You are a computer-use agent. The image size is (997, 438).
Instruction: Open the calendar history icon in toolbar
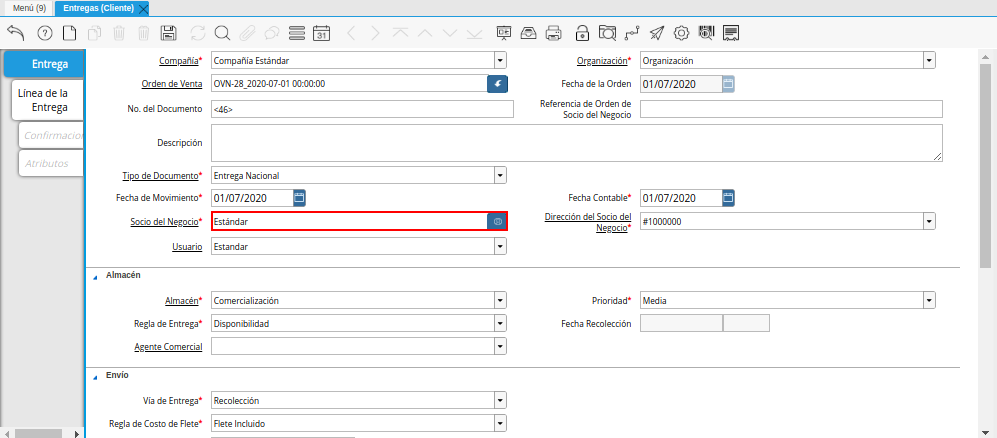pyautogui.click(x=321, y=33)
